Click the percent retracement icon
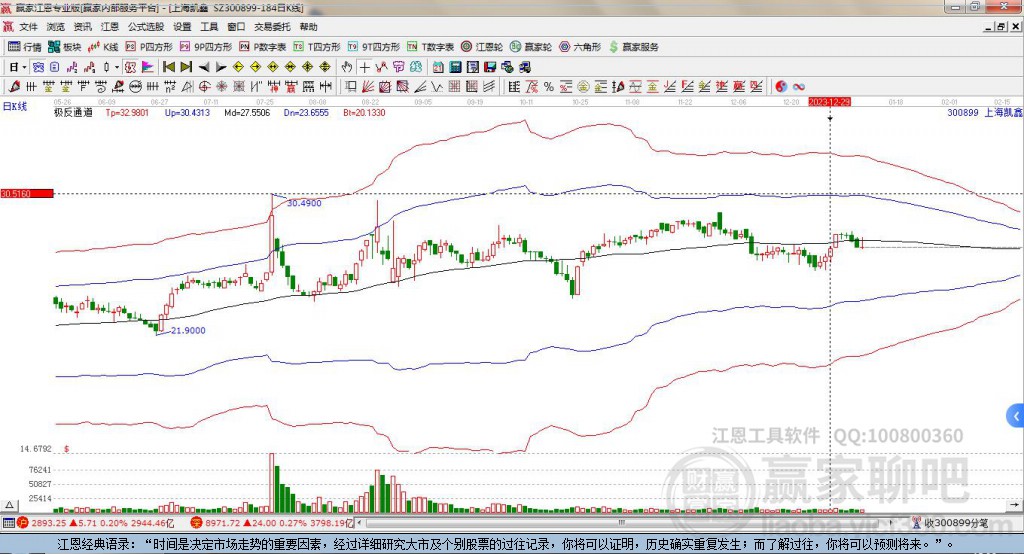This screenshot has height=554, width=1024. coord(549,86)
